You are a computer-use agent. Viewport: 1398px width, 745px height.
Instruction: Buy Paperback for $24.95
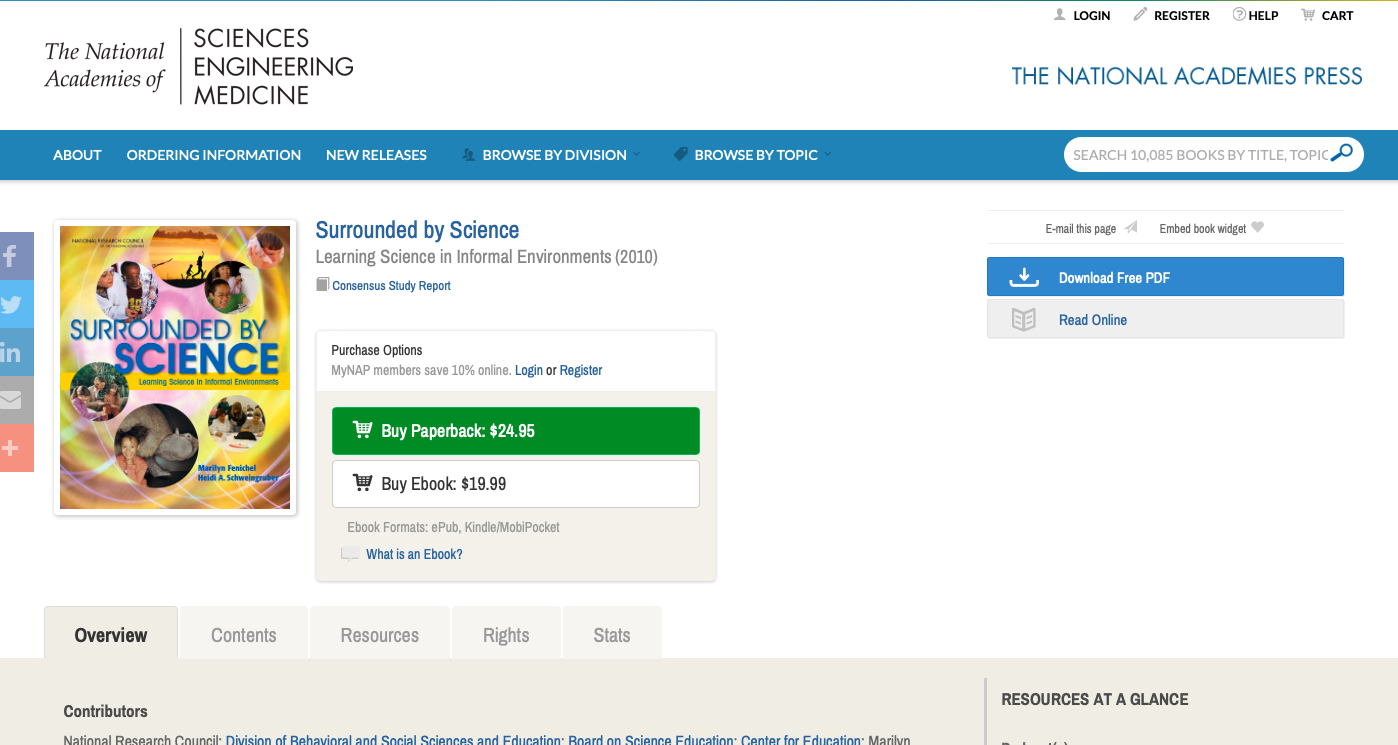point(516,431)
